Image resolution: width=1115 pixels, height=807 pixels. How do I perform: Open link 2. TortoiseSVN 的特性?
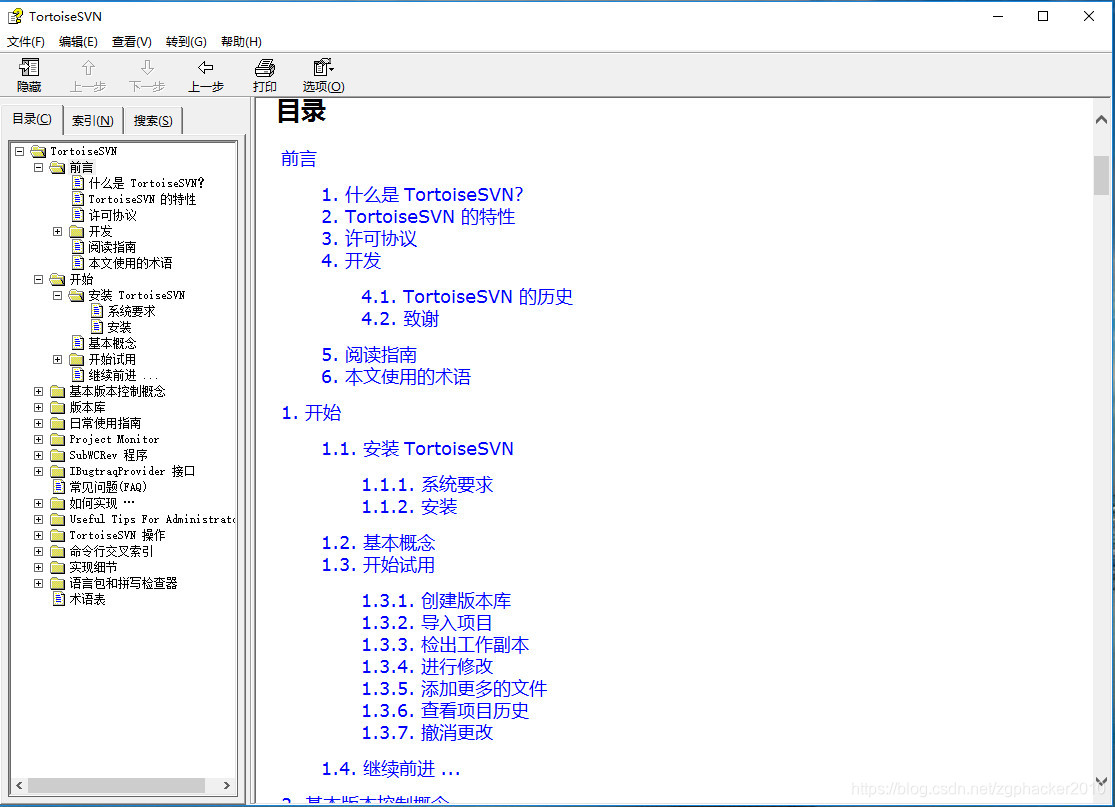coord(418,216)
